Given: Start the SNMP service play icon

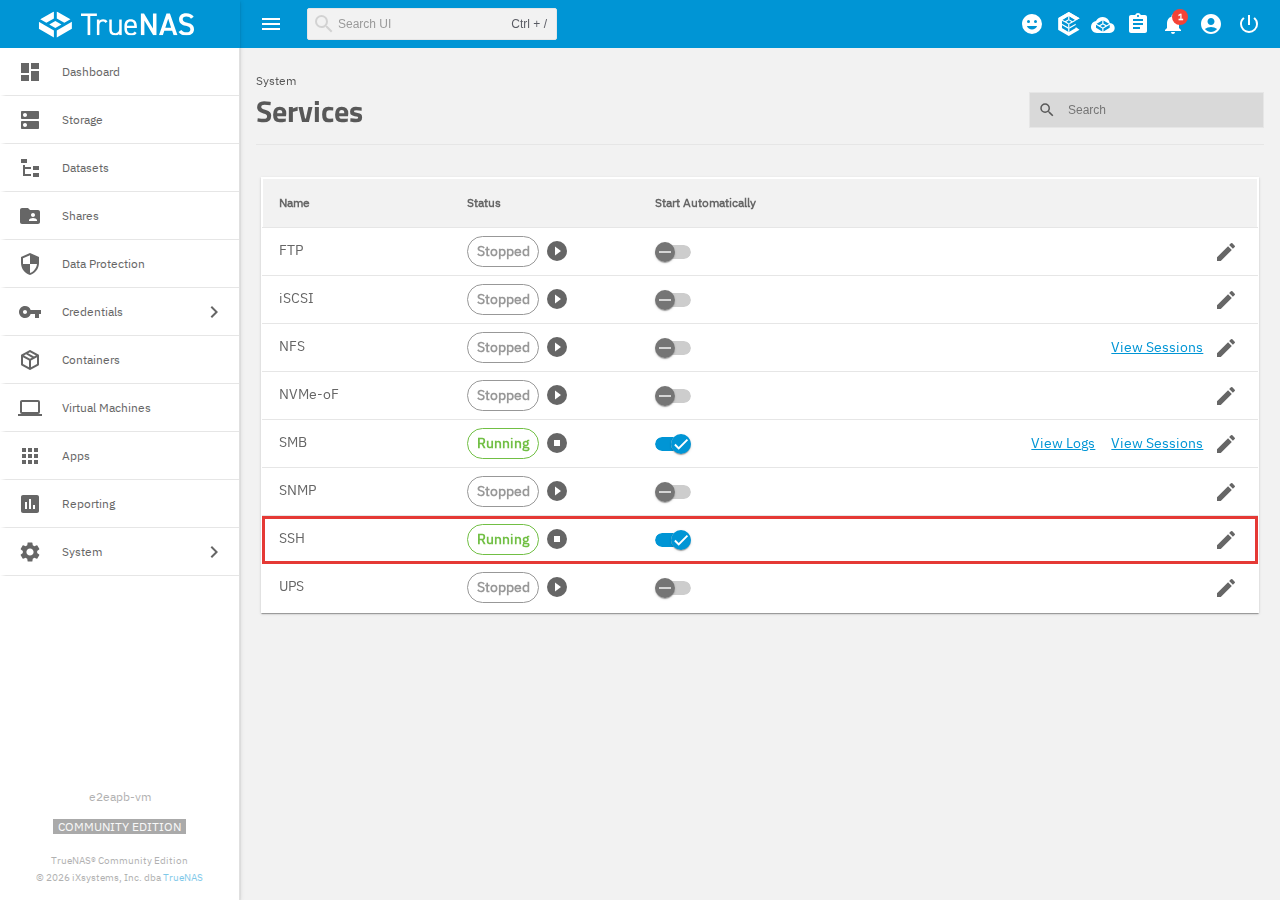Looking at the screenshot, I should coord(557,491).
